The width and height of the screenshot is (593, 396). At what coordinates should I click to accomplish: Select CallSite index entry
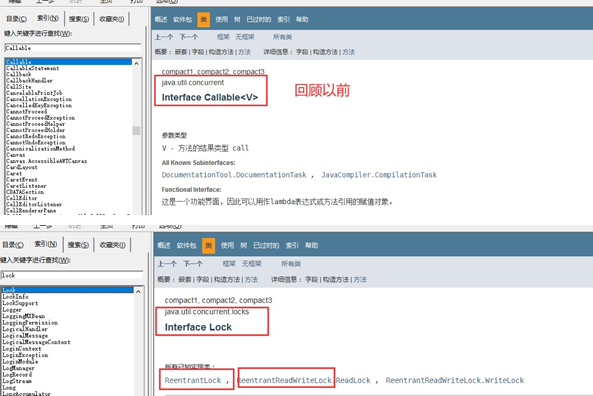[19, 87]
